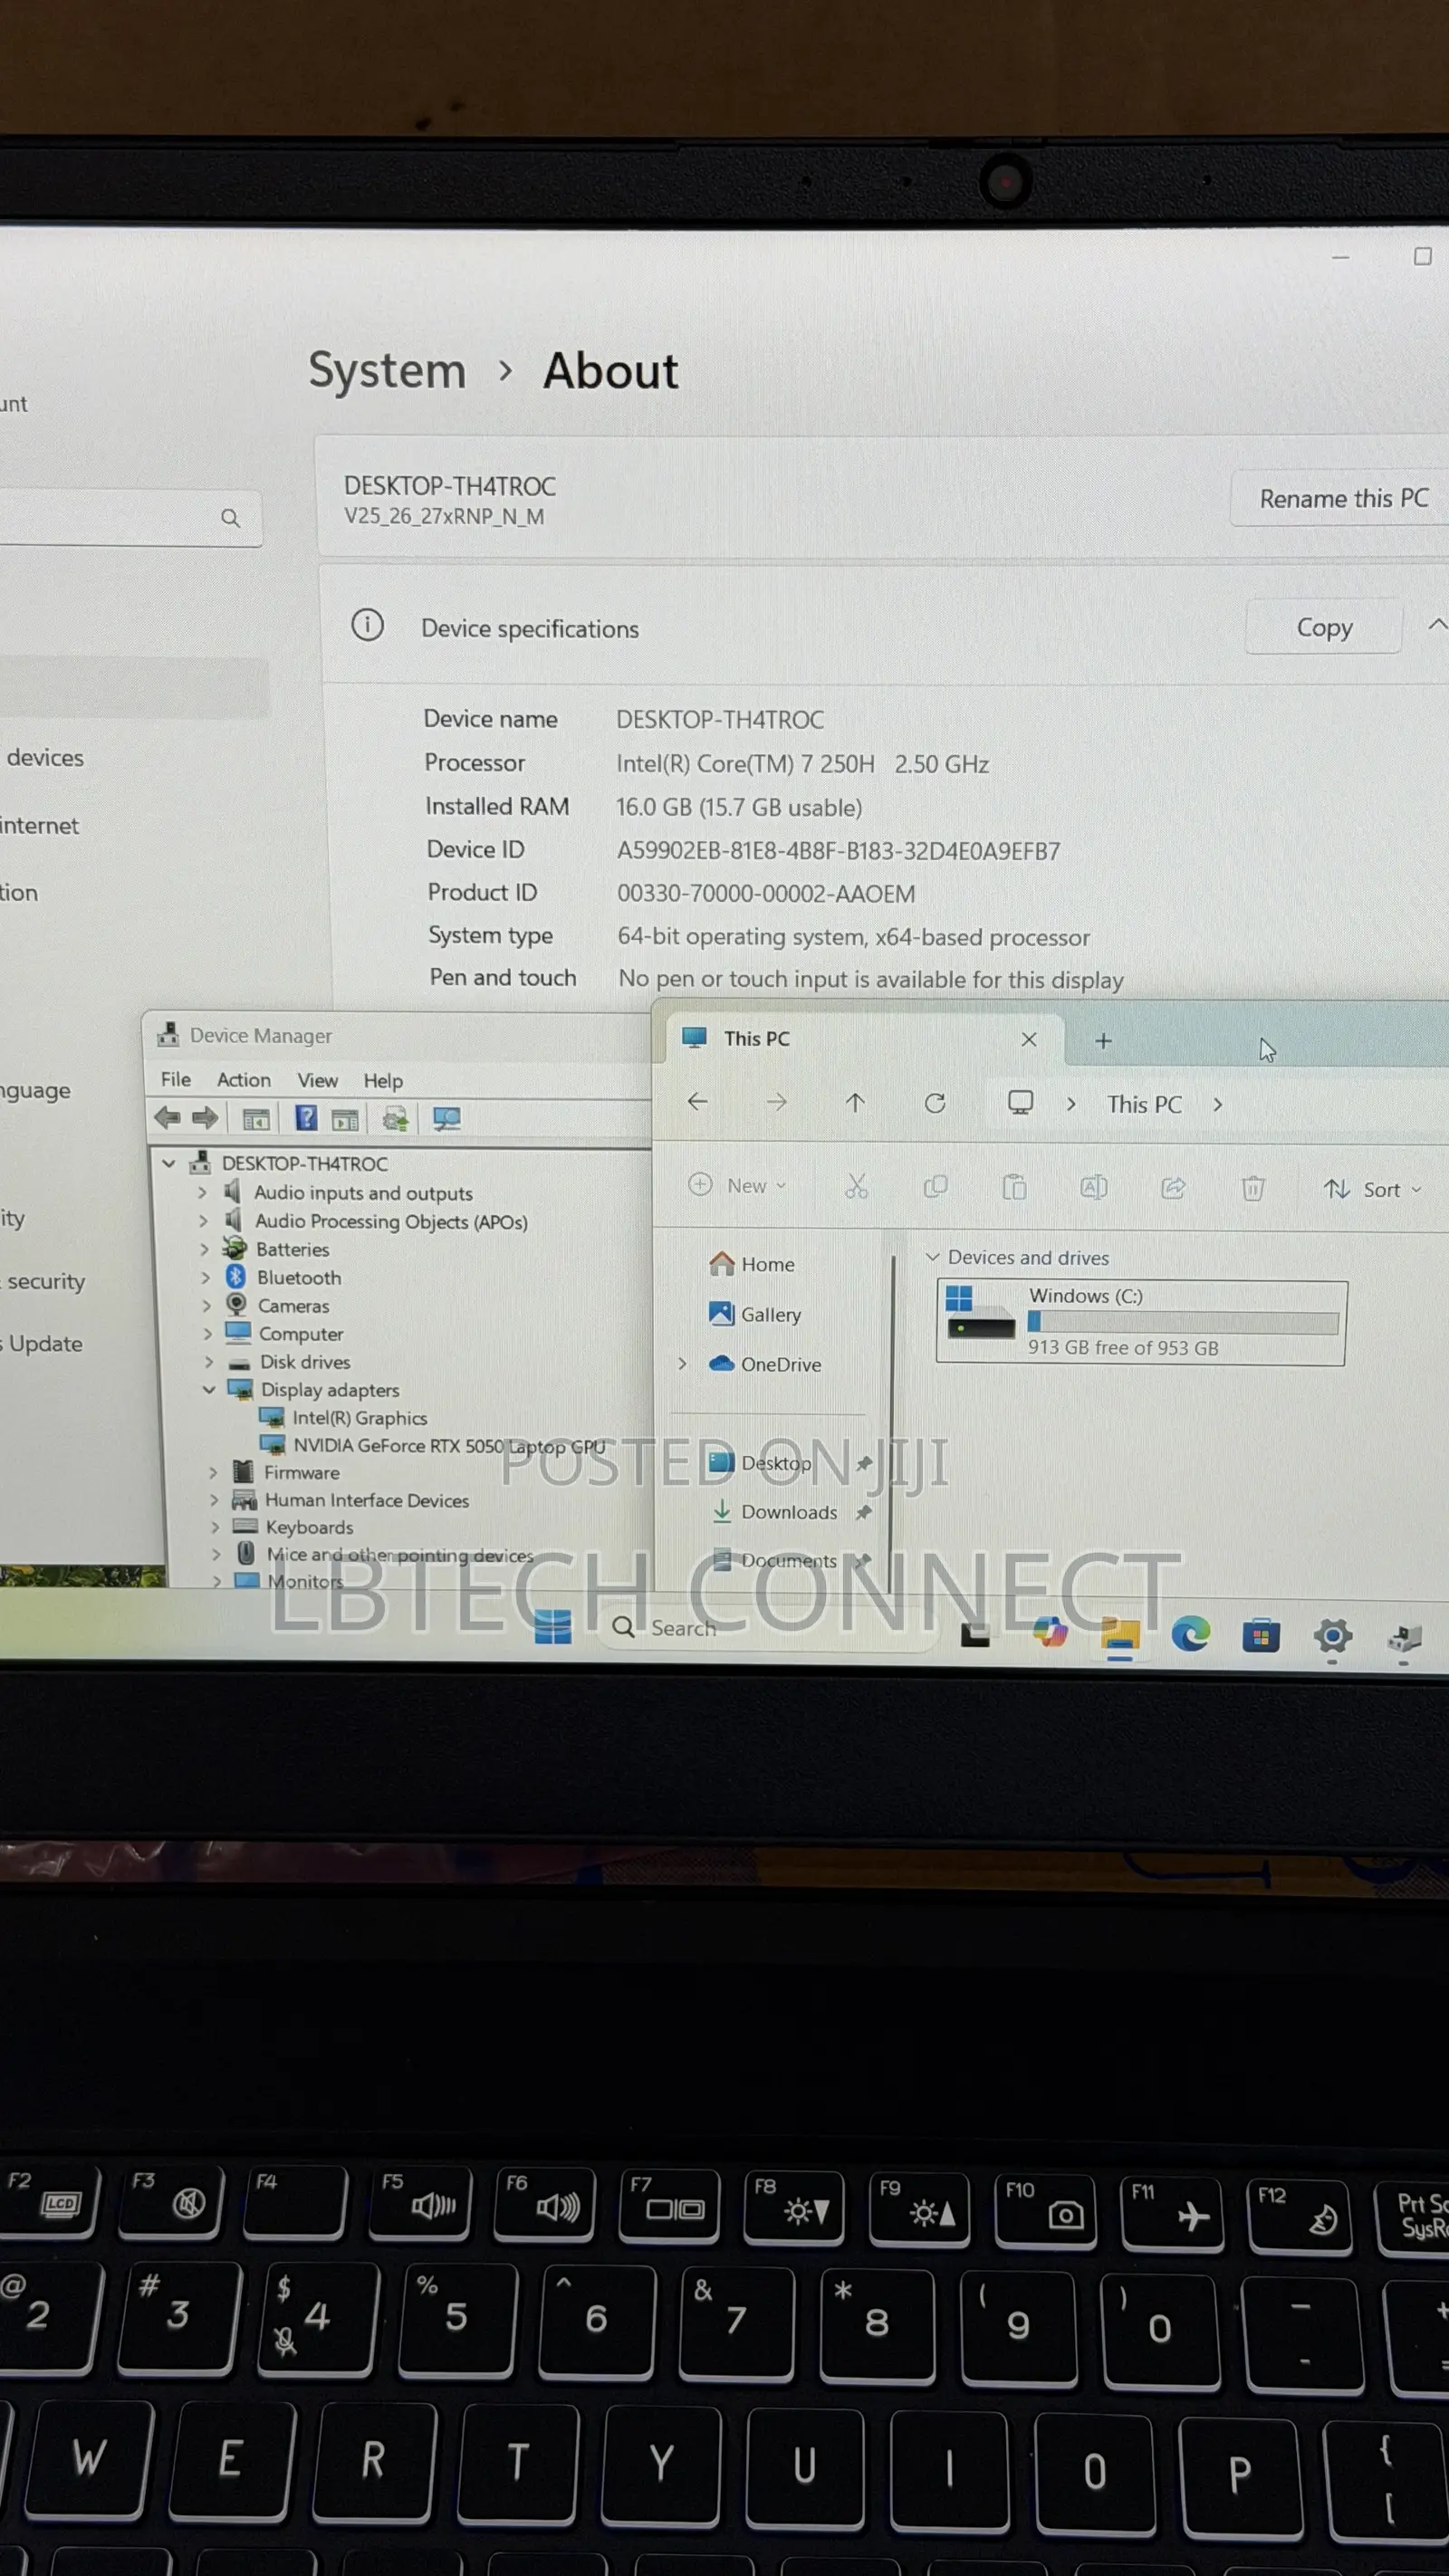Collapse Display adapters node
The height and width of the screenshot is (2576, 1449).
click(209, 1389)
